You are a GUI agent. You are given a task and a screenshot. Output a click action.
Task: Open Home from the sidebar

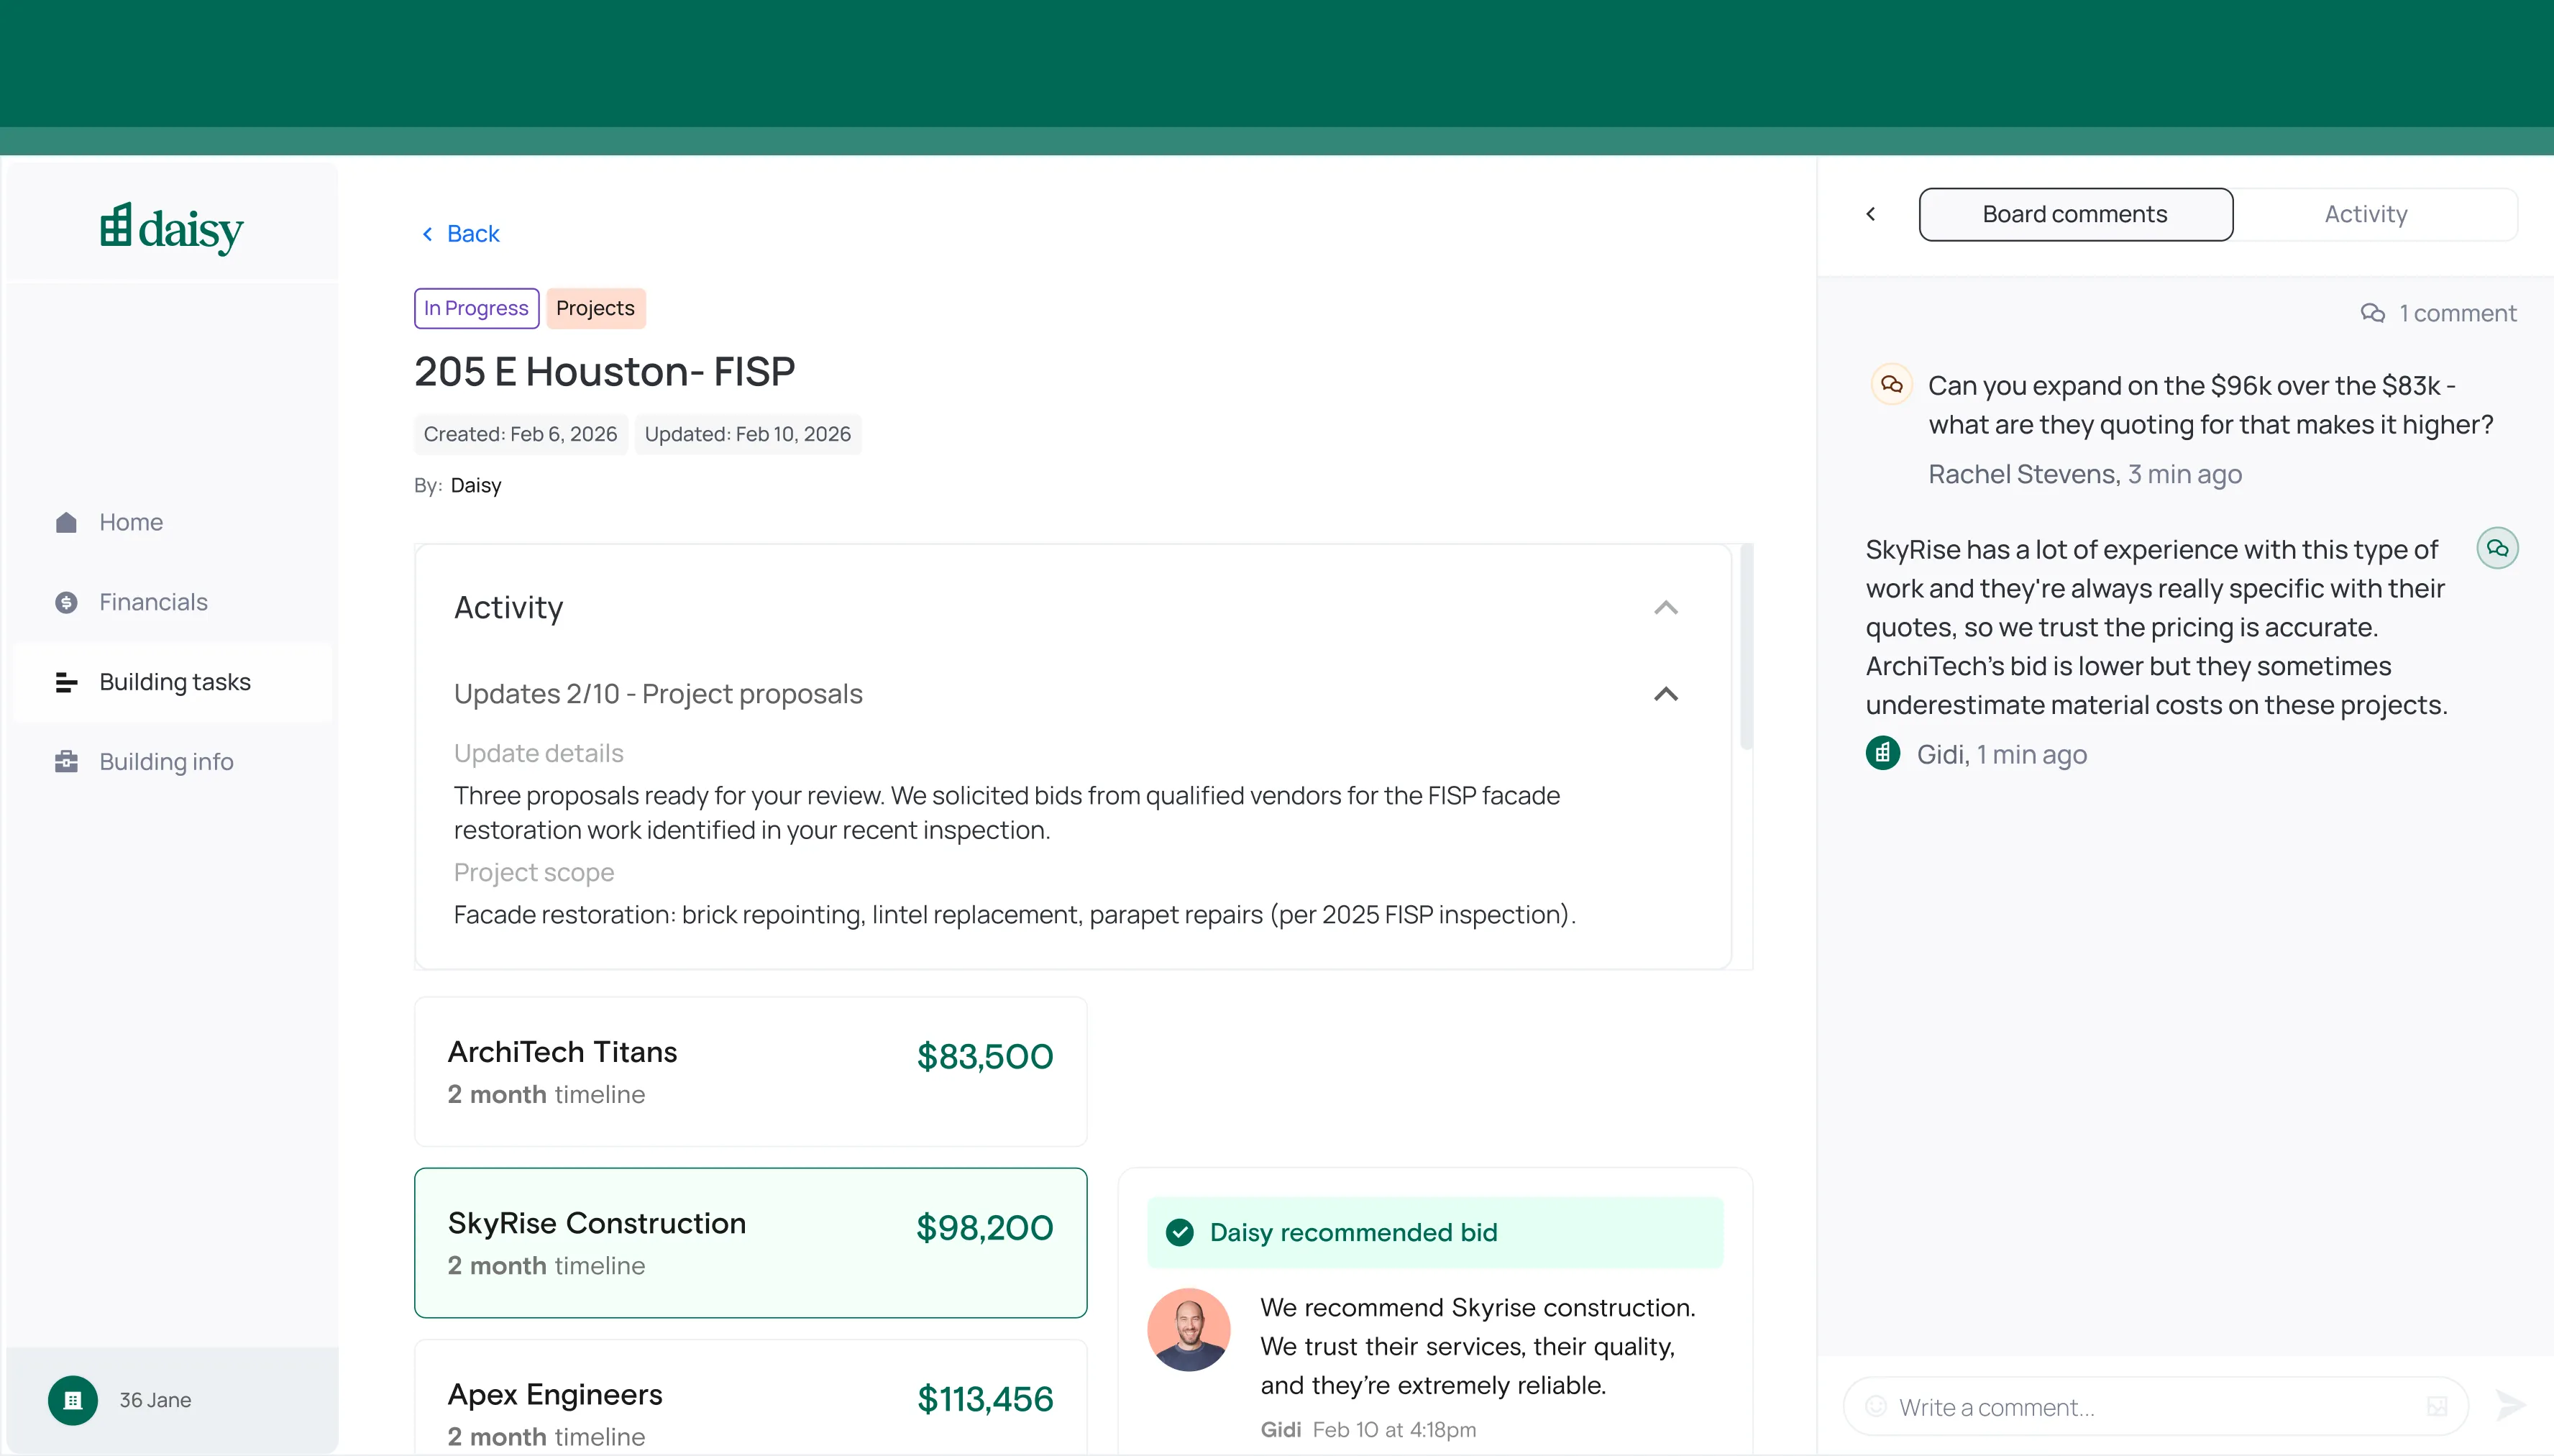(x=130, y=522)
